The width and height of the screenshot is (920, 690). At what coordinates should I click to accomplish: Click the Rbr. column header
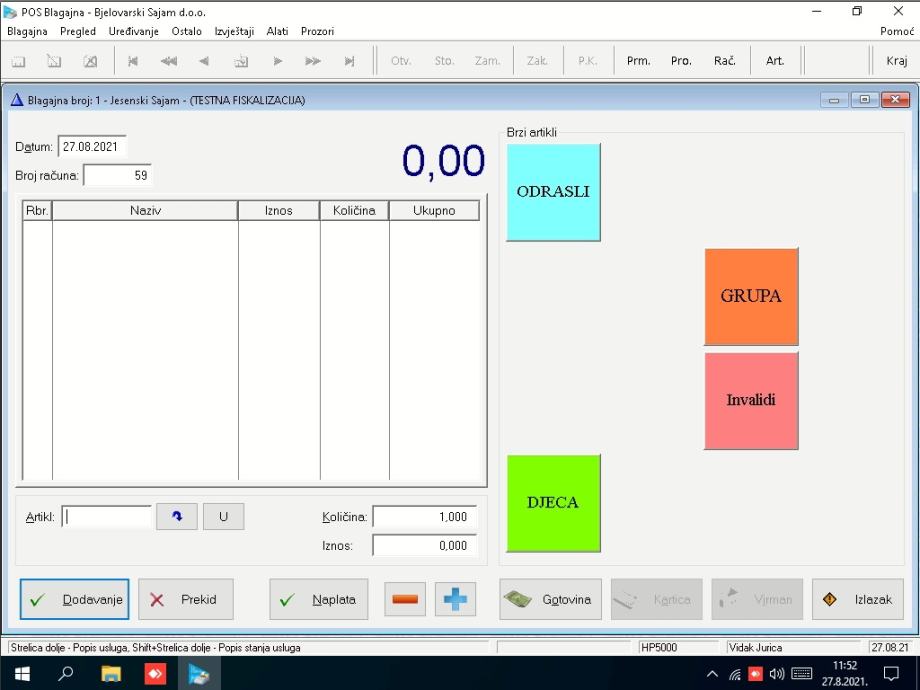38,211
